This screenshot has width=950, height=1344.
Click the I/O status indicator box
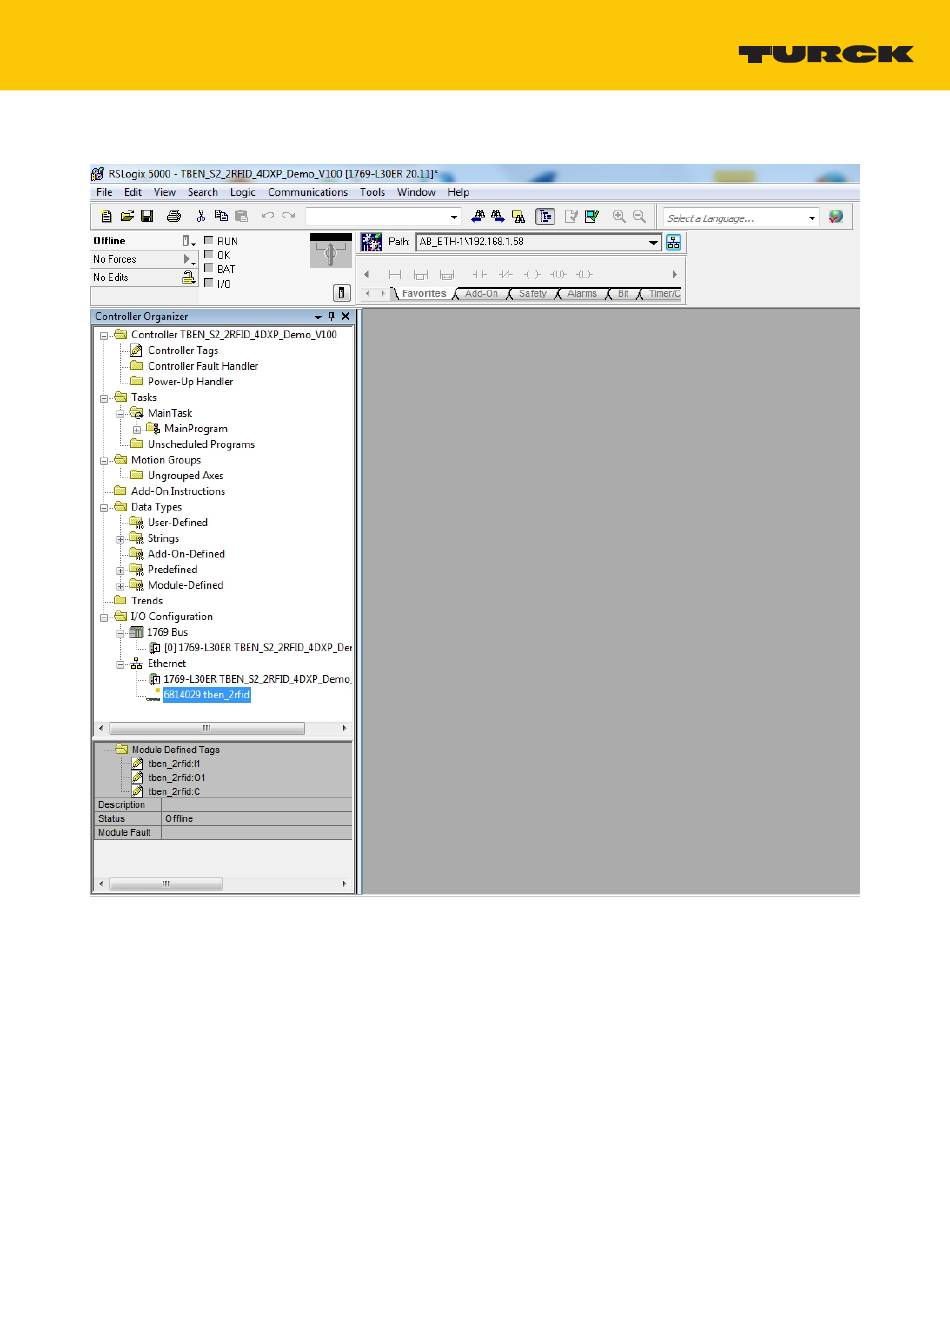(209, 283)
